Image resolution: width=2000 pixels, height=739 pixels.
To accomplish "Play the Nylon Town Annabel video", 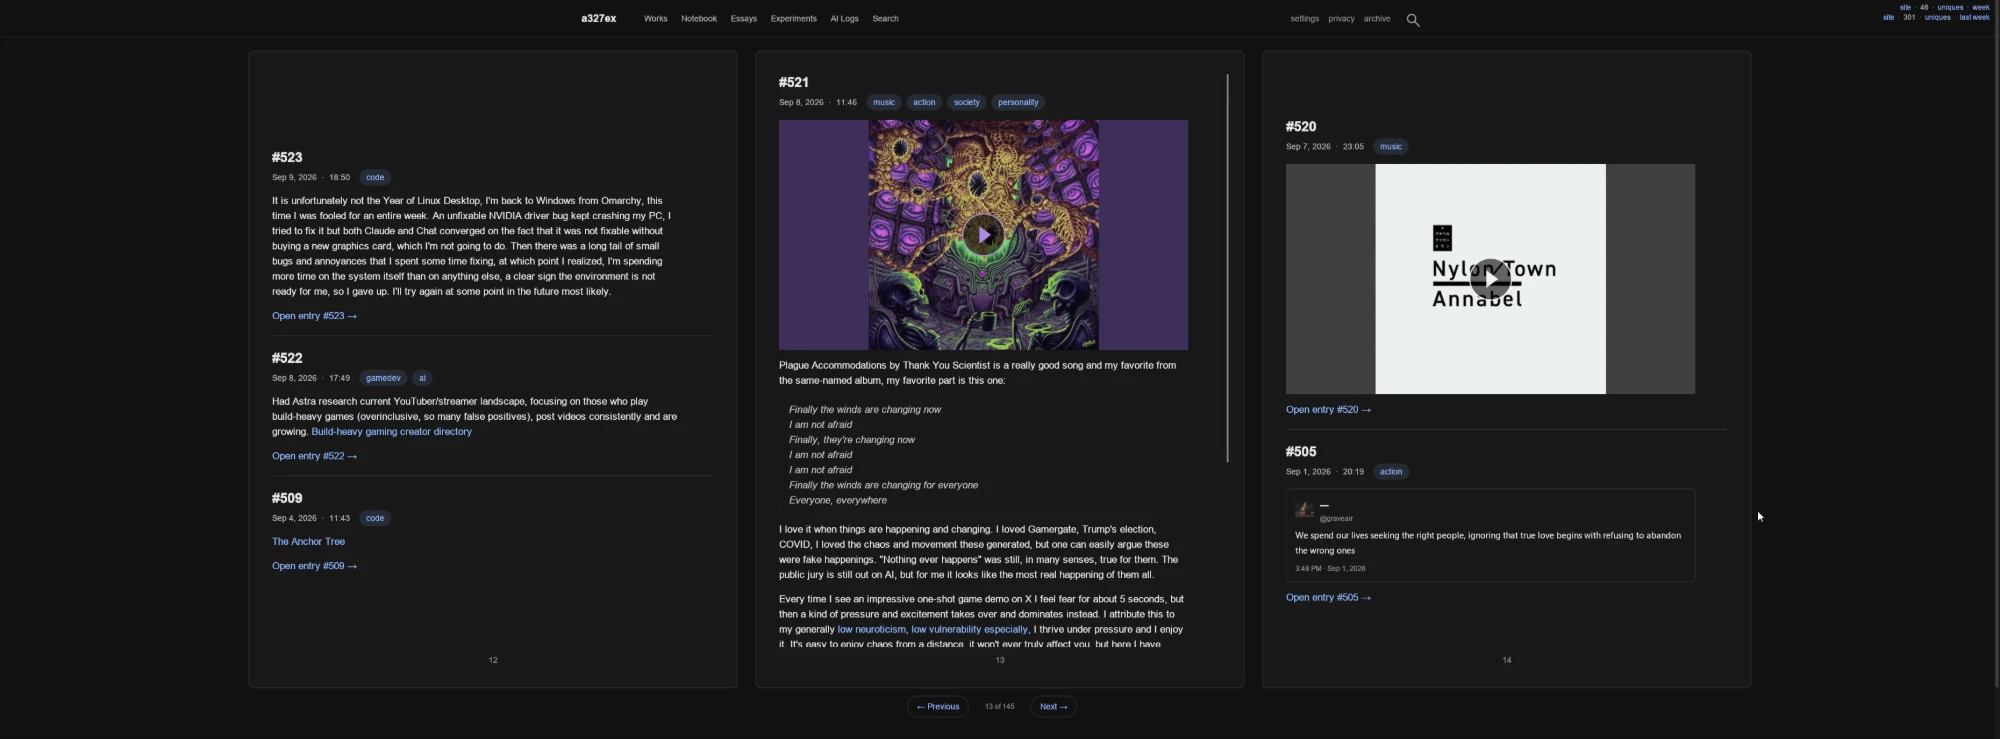I will tap(1490, 279).
